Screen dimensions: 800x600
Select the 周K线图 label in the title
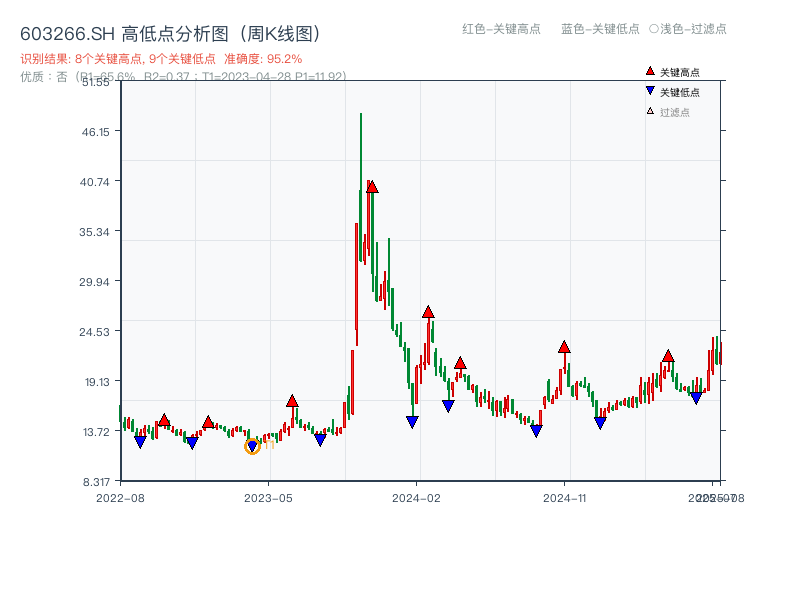[278, 32]
